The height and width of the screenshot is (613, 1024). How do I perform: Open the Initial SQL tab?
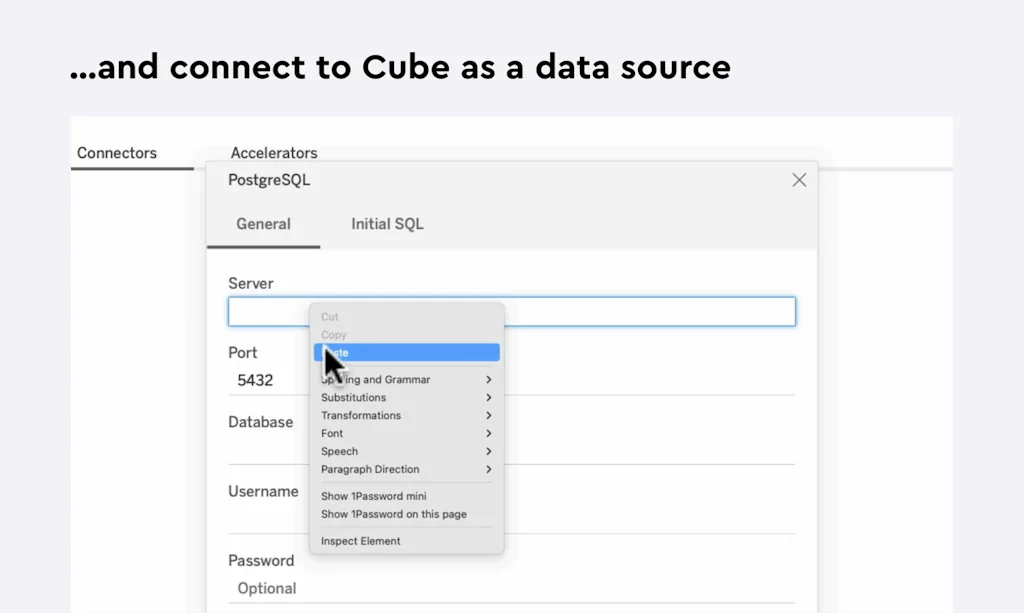[387, 224]
